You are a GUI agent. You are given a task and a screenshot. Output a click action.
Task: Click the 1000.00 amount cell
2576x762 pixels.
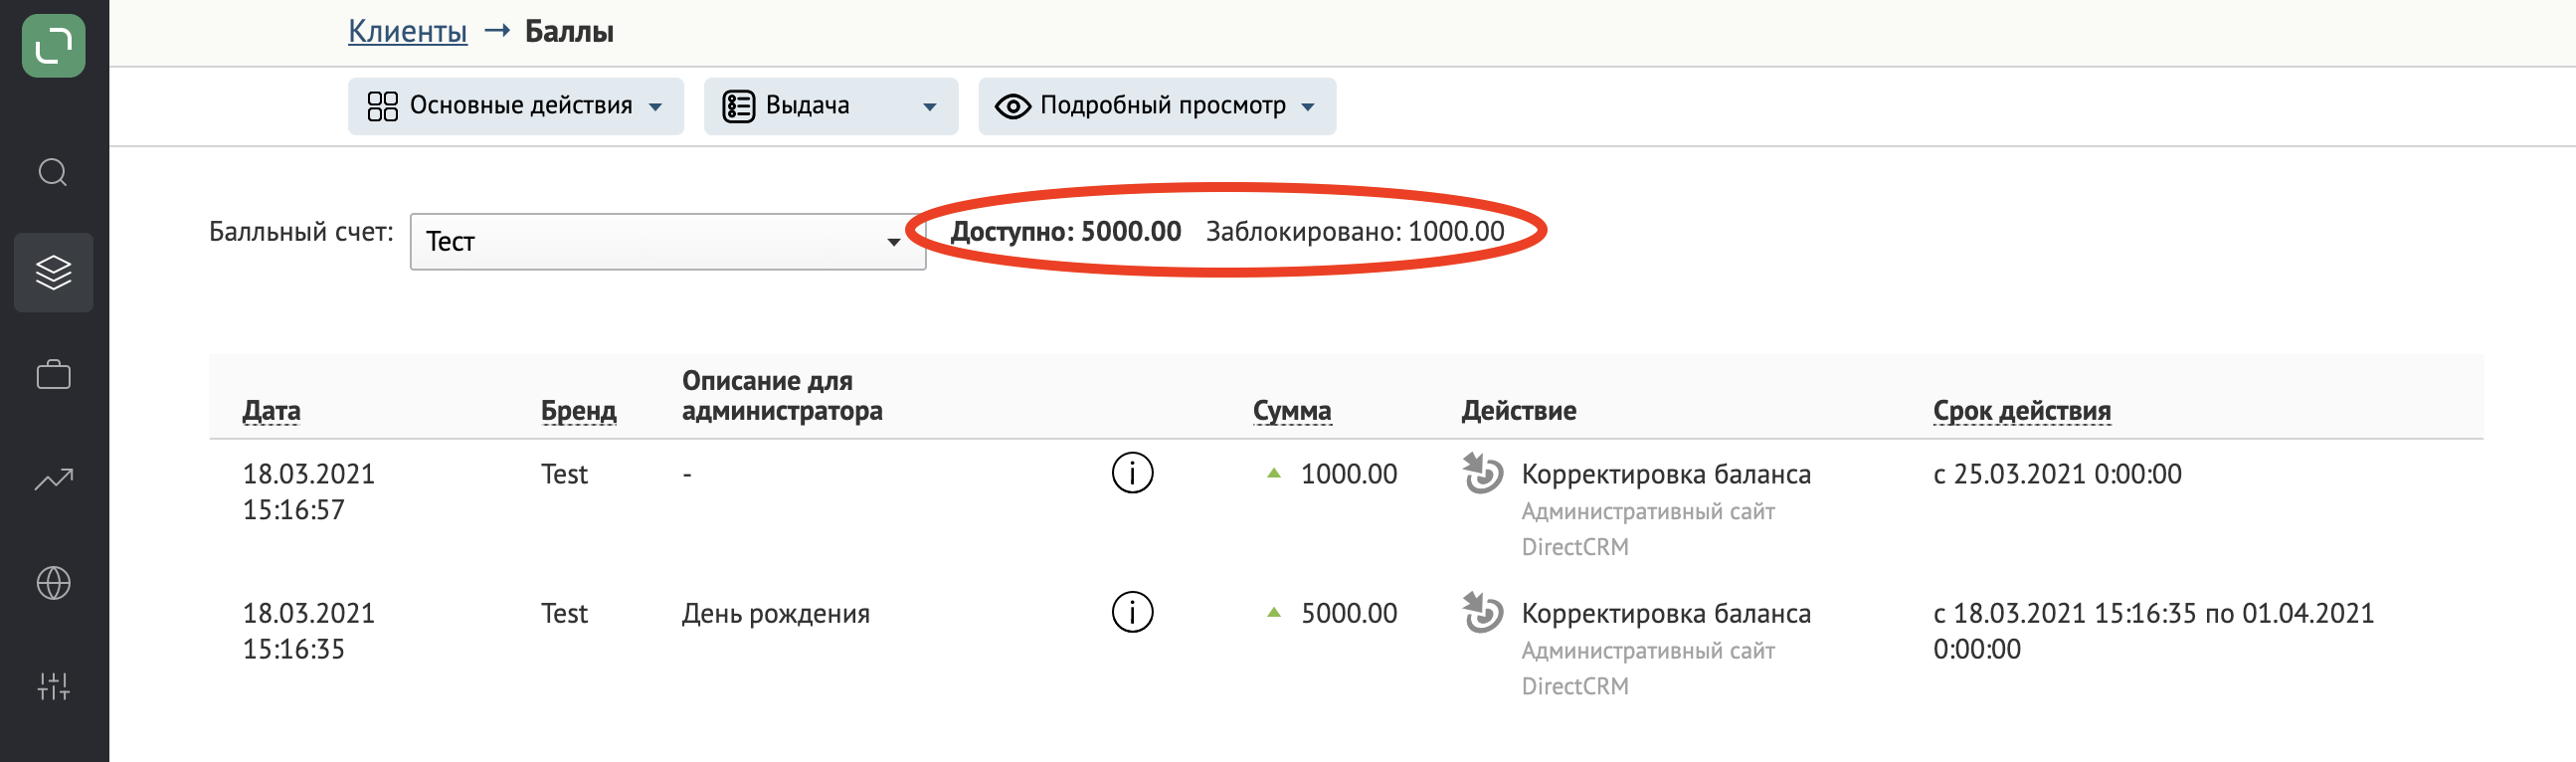[x=1348, y=473]
